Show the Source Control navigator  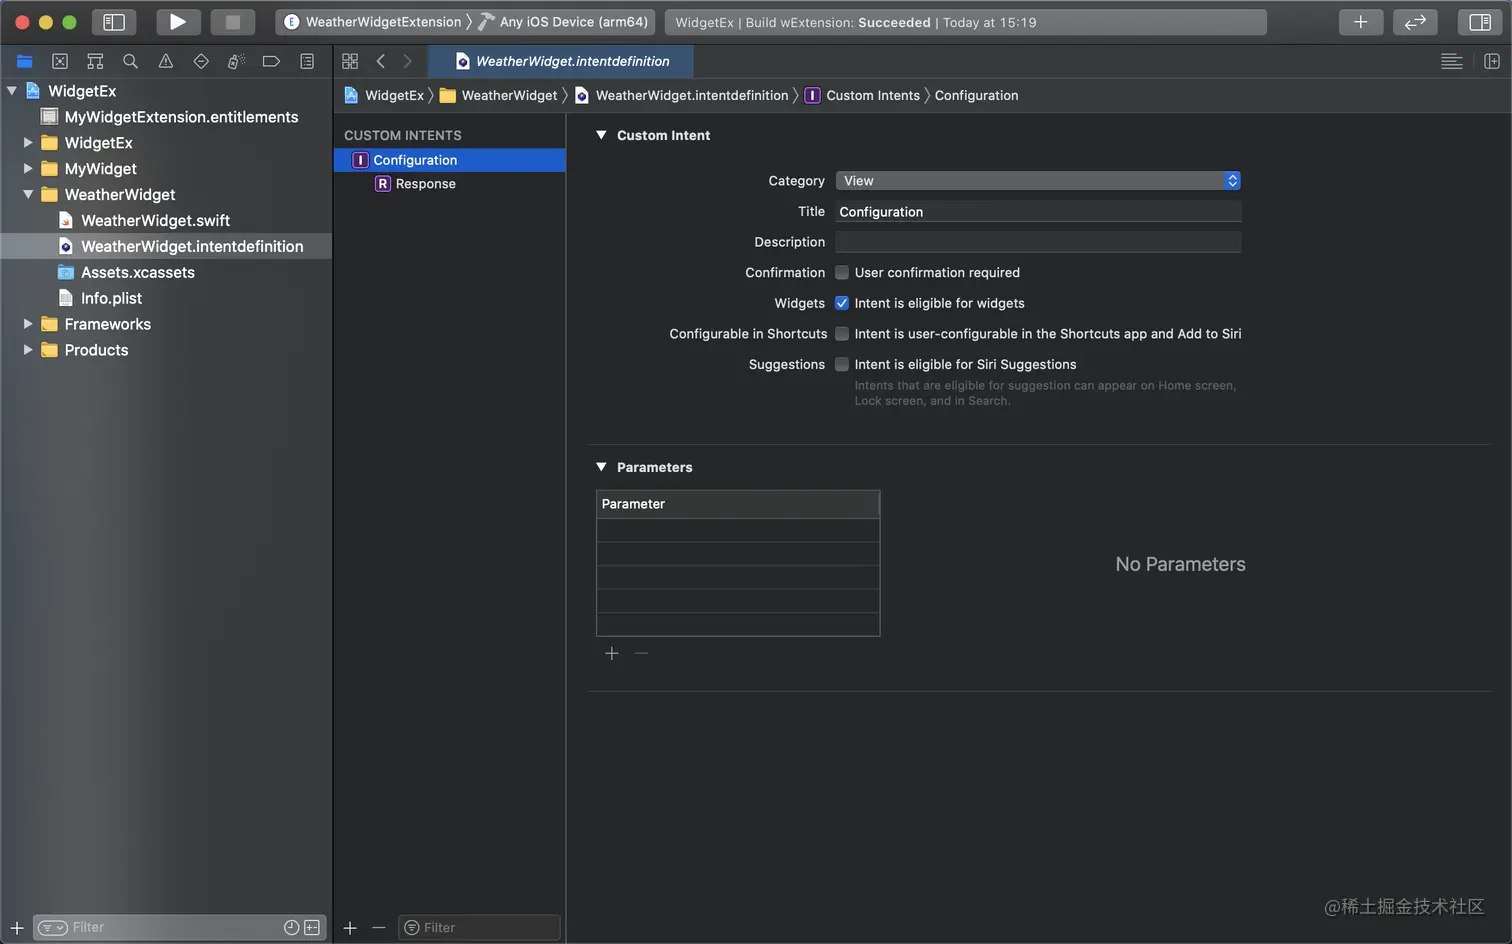pos(60,61)
